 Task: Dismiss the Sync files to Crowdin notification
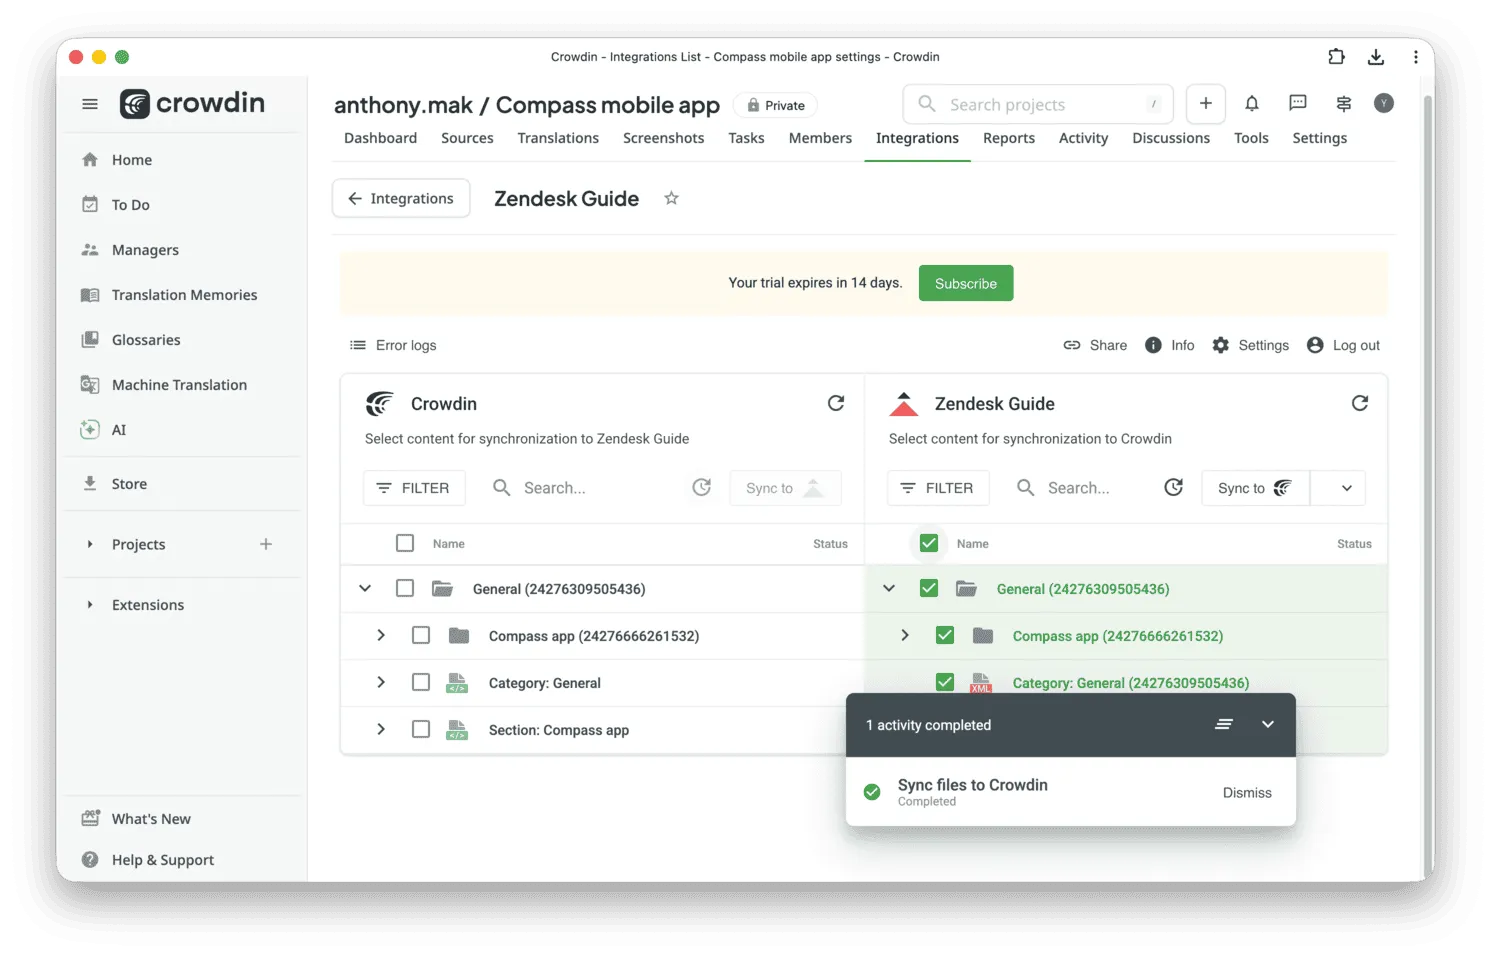[x=1246, y=792]
